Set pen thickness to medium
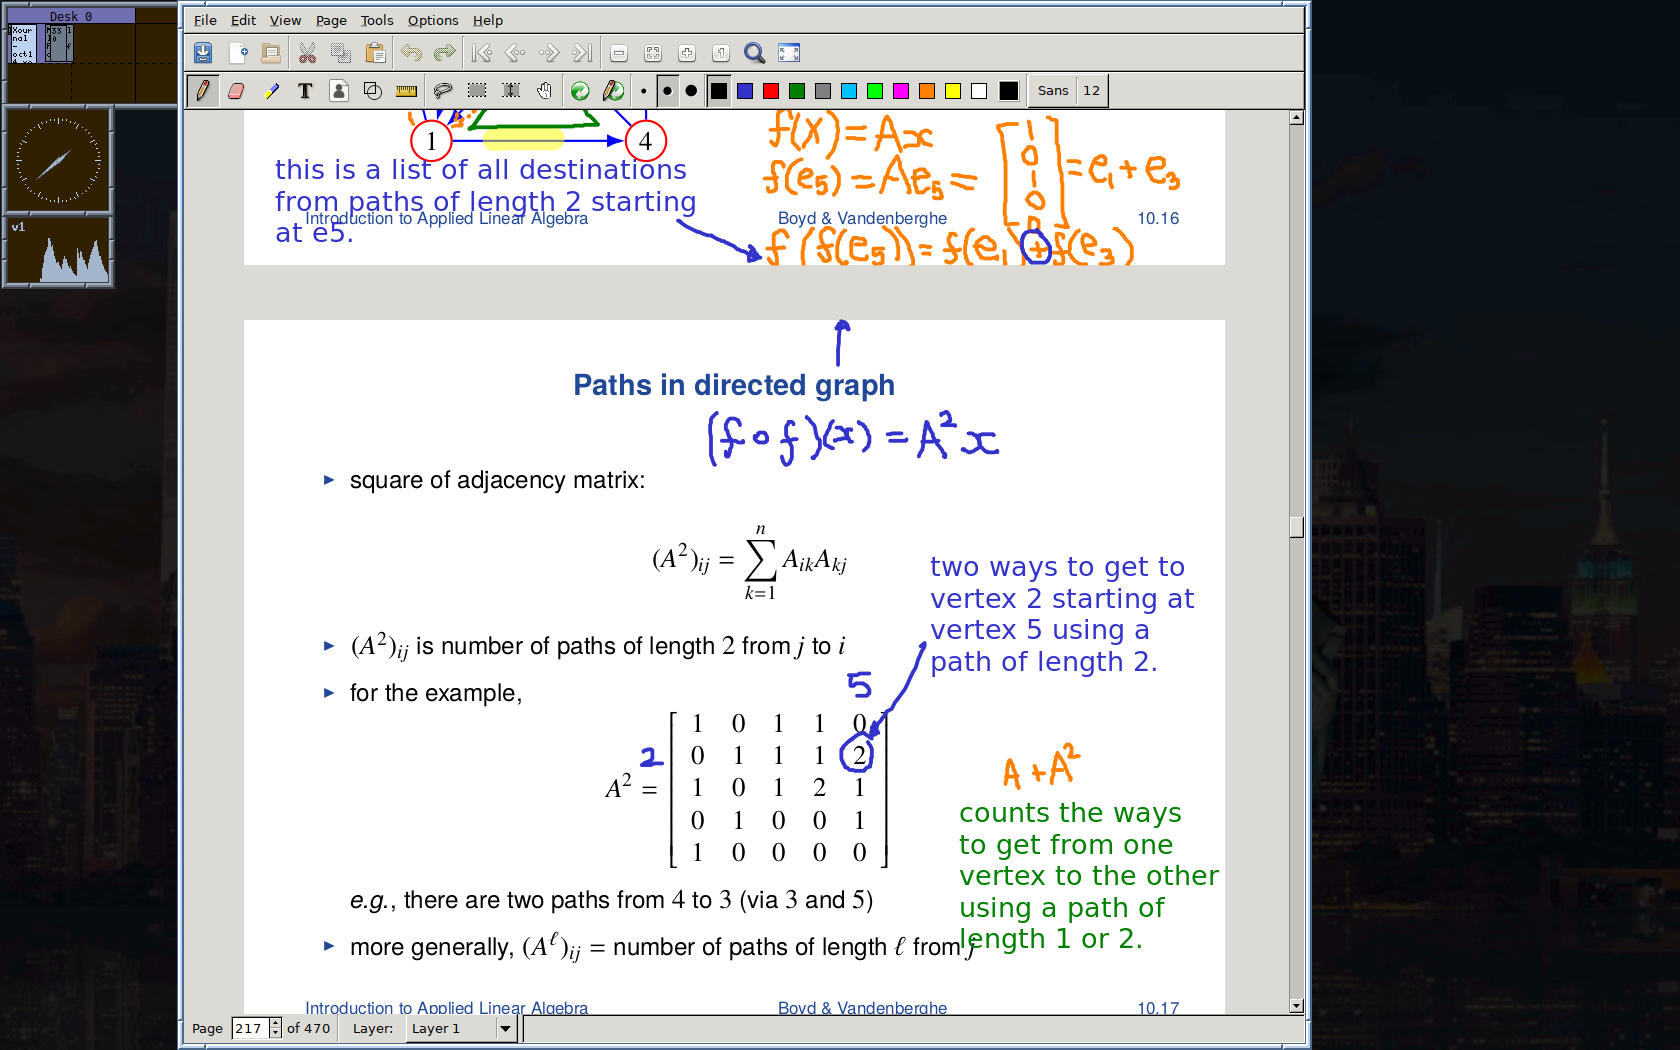Screen dimensions: 1680x1050 667,90
